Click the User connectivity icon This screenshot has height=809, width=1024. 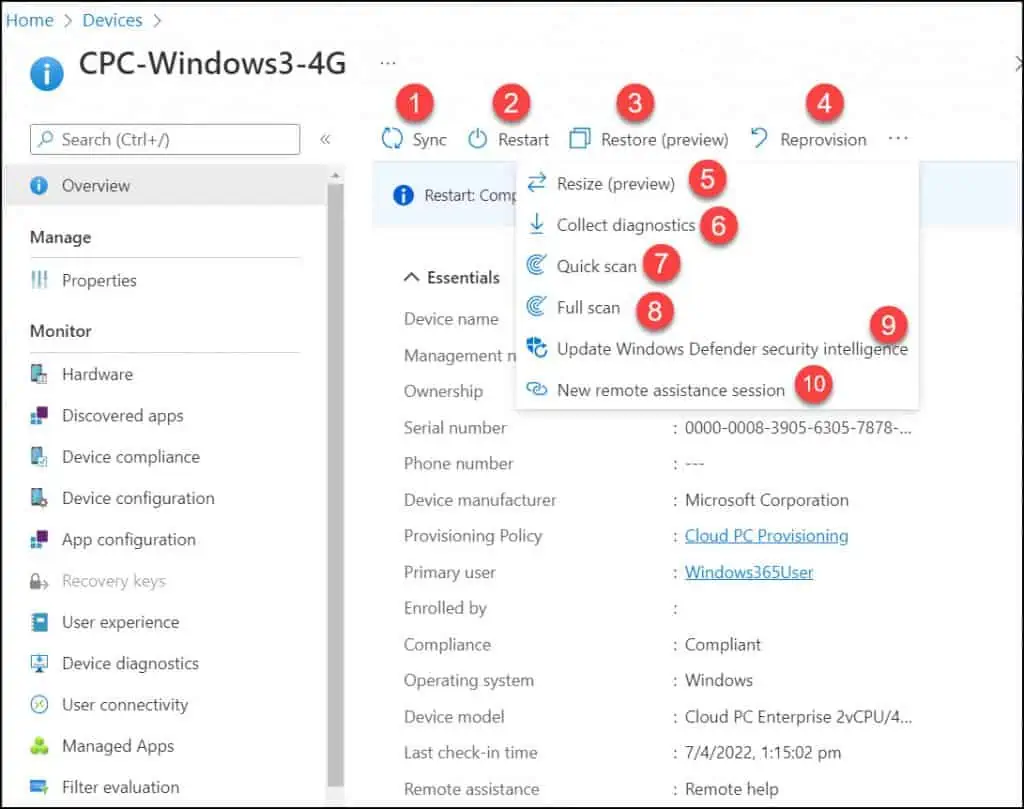click(x=39, y=705)
